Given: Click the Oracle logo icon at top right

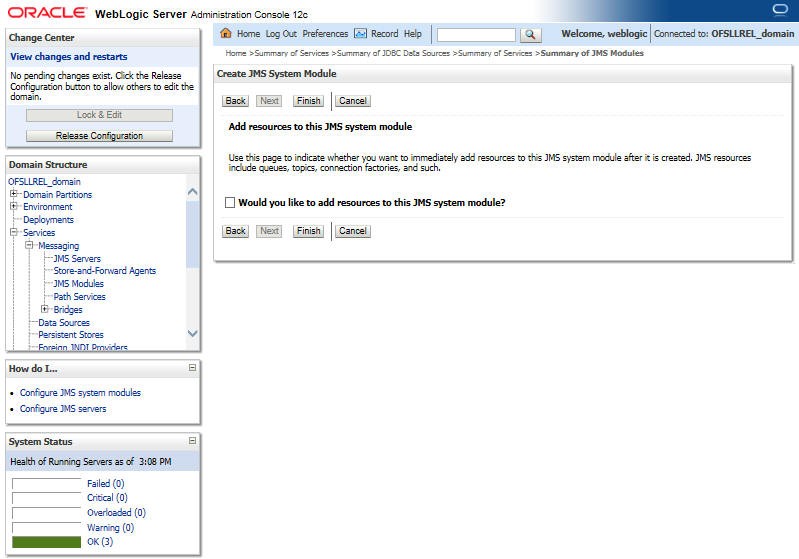Looking at the screenshot, I should click(x=780, y=10).
